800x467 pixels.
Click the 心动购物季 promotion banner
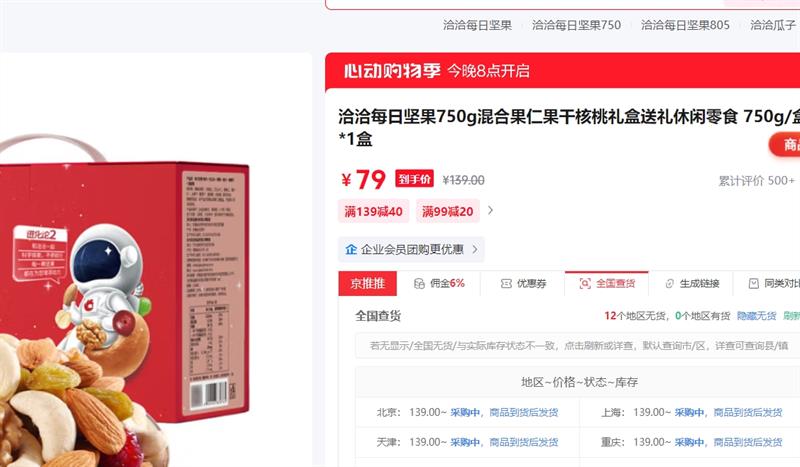(x=562, y=70)
